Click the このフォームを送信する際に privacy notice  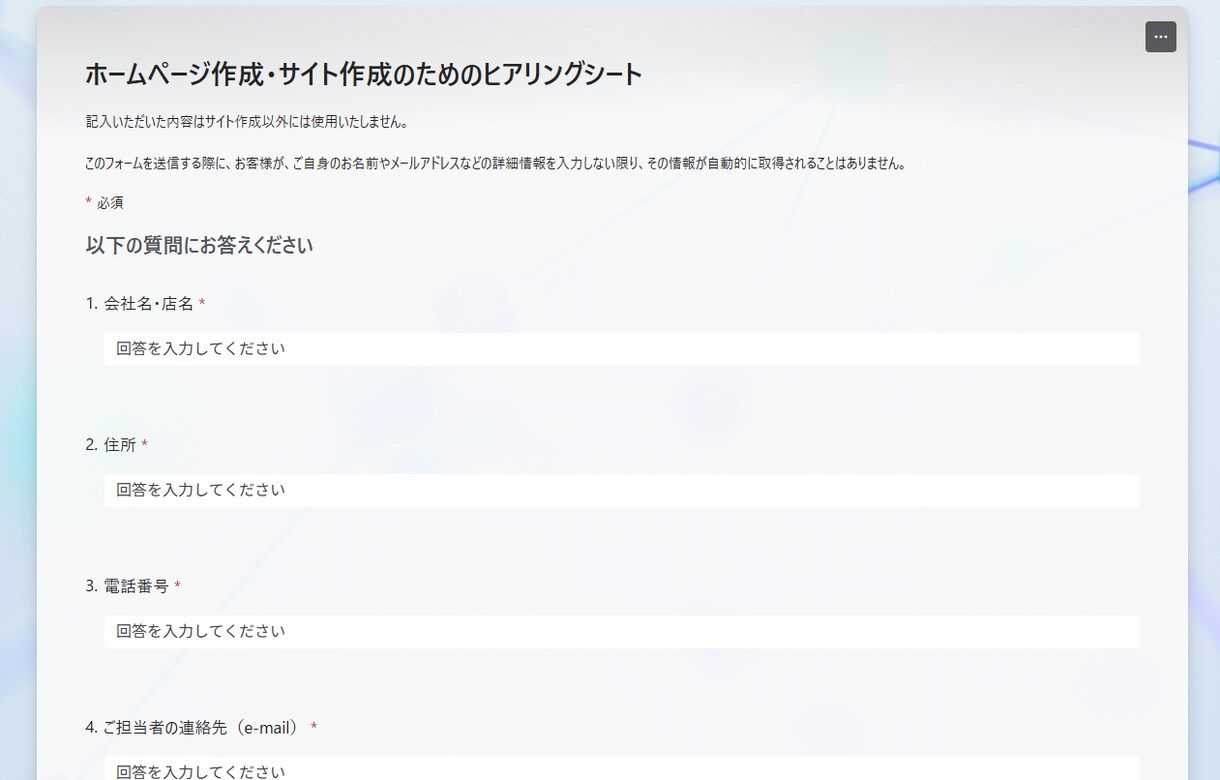496,163
